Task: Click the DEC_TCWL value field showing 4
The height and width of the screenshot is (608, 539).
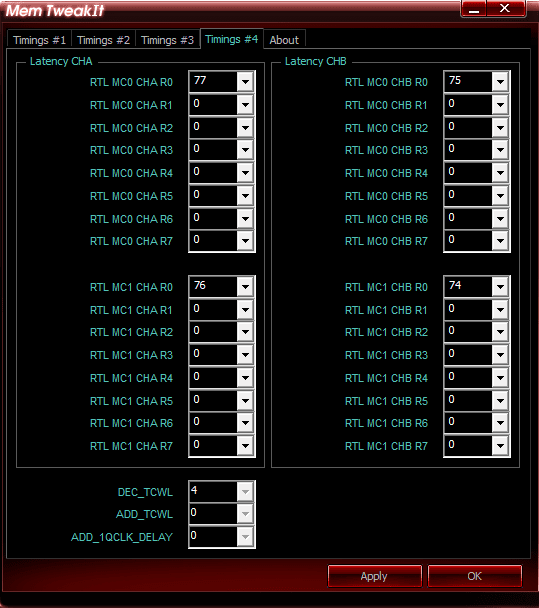Action: point(213,492)
